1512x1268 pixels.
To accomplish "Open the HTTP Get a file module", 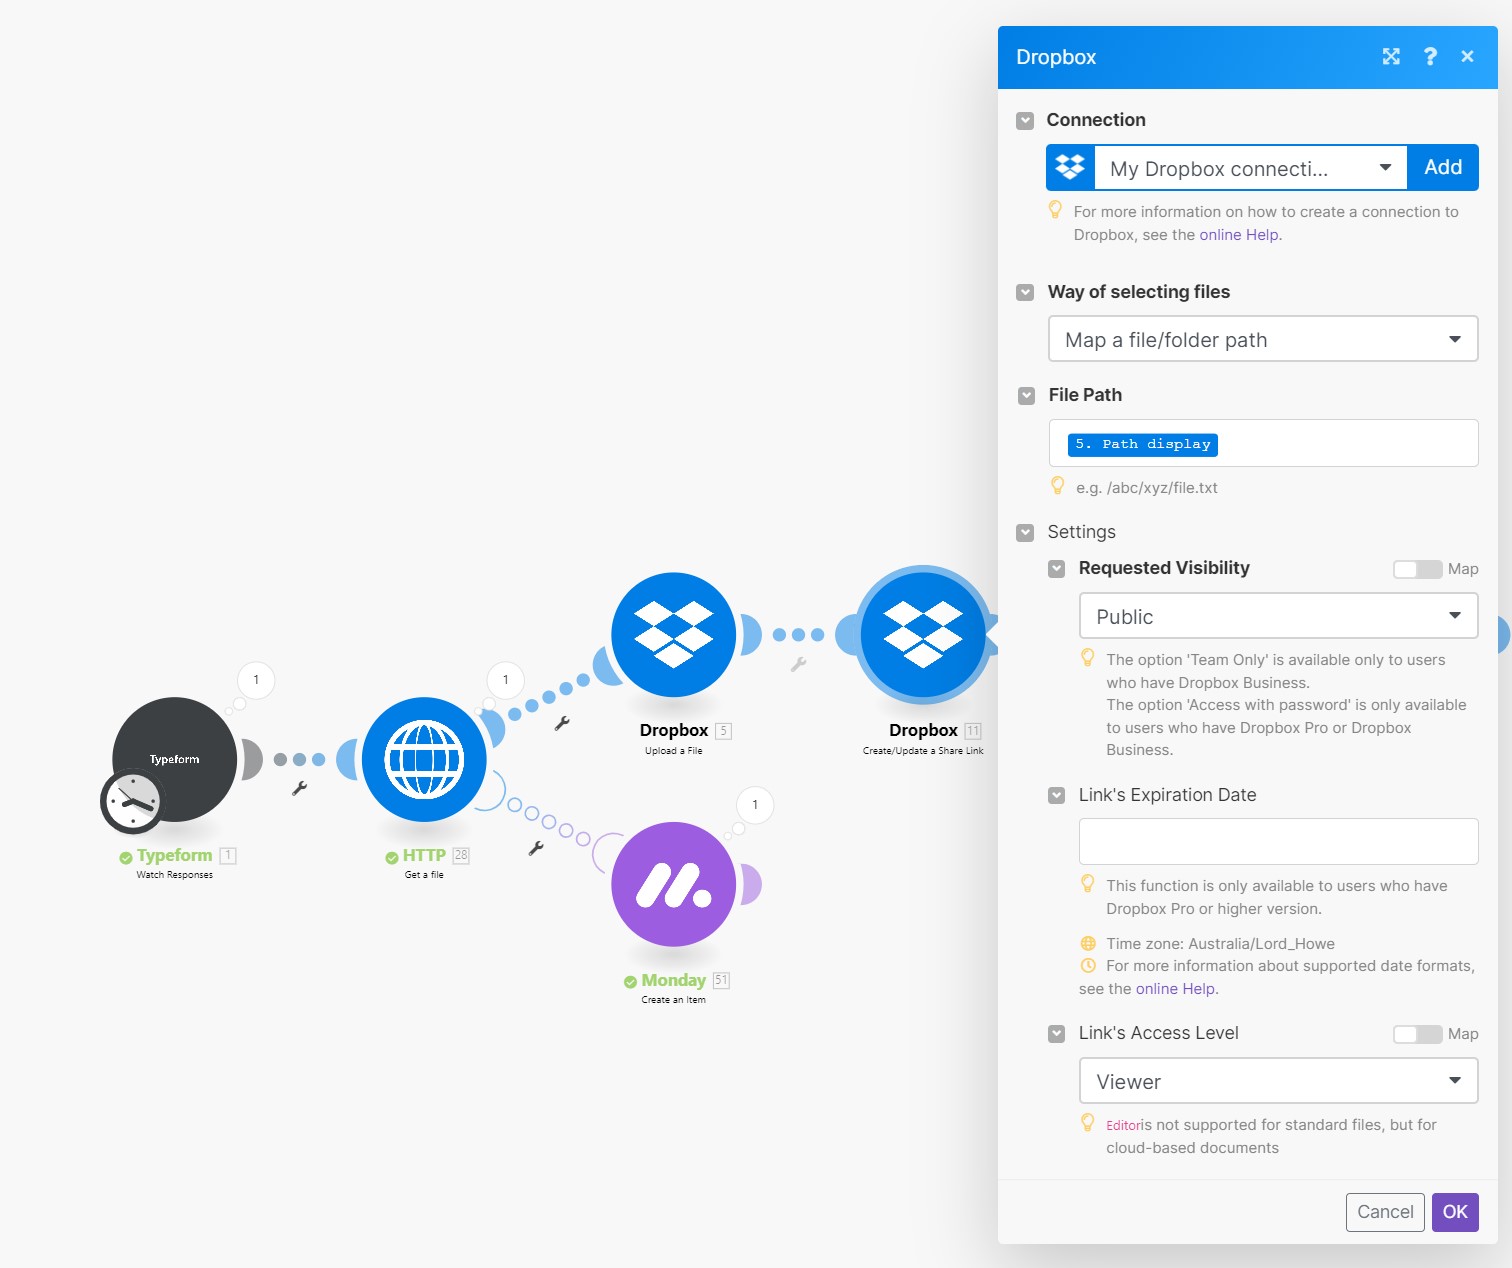I will (x=424, y=759).
